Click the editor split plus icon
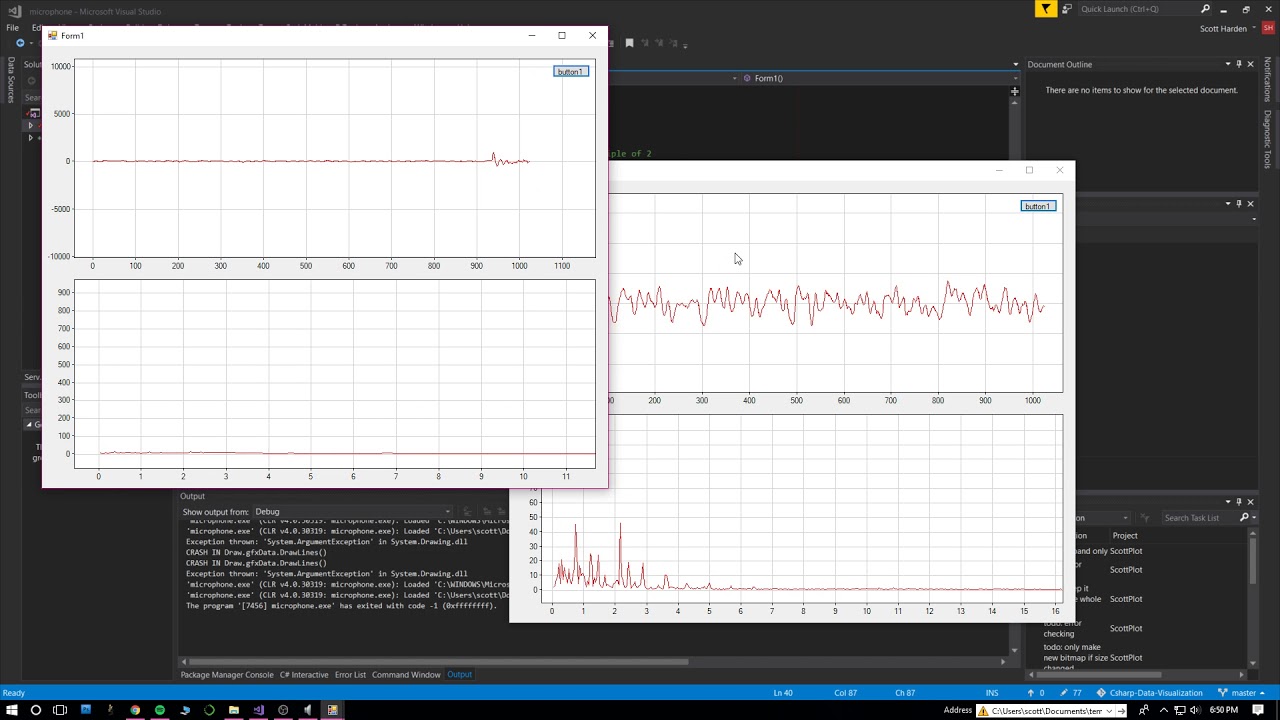1280x720 pixels. point(1014,92)
